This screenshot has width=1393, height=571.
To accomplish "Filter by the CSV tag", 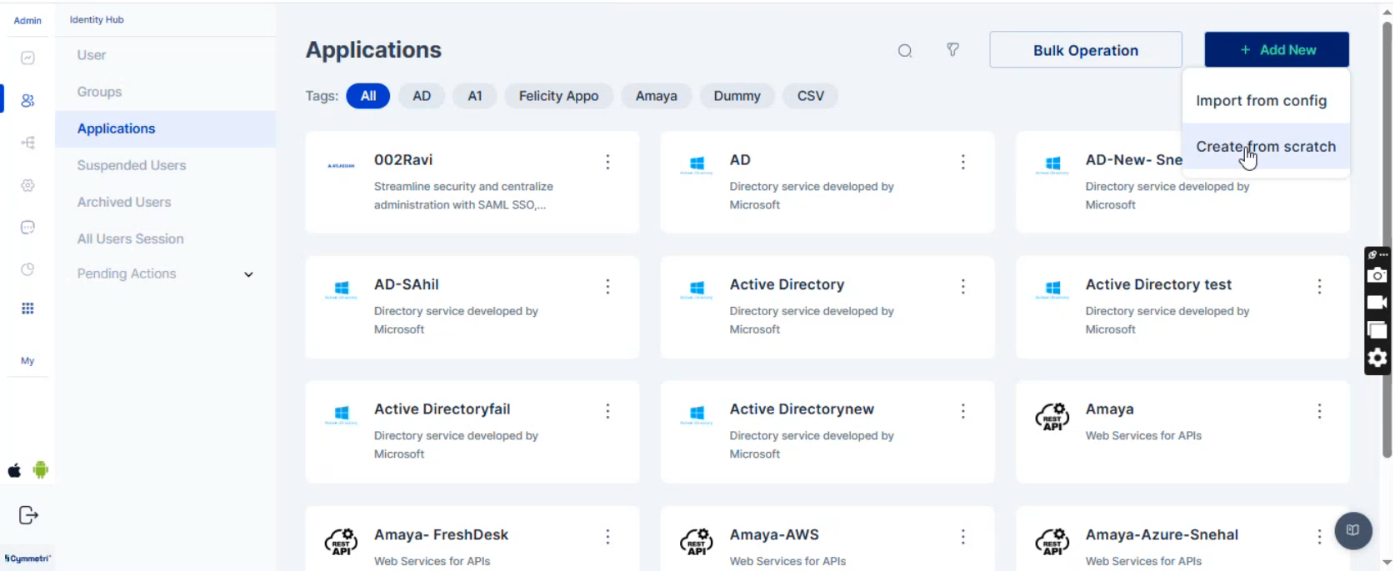I will click(811, 96).
